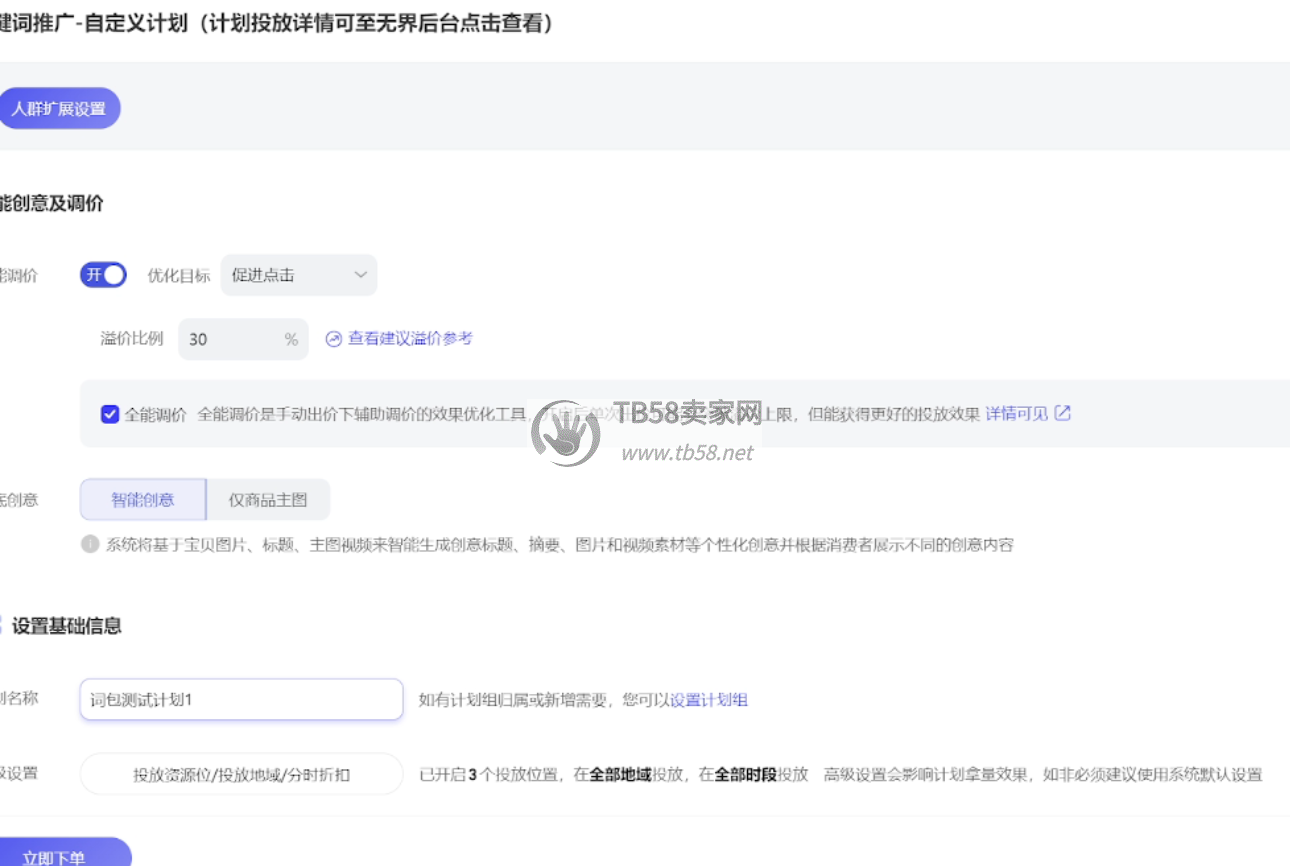Click the external link icon after 详情可见
The height and width of the screenshot is (866, 1290).
pos(1063,413)
